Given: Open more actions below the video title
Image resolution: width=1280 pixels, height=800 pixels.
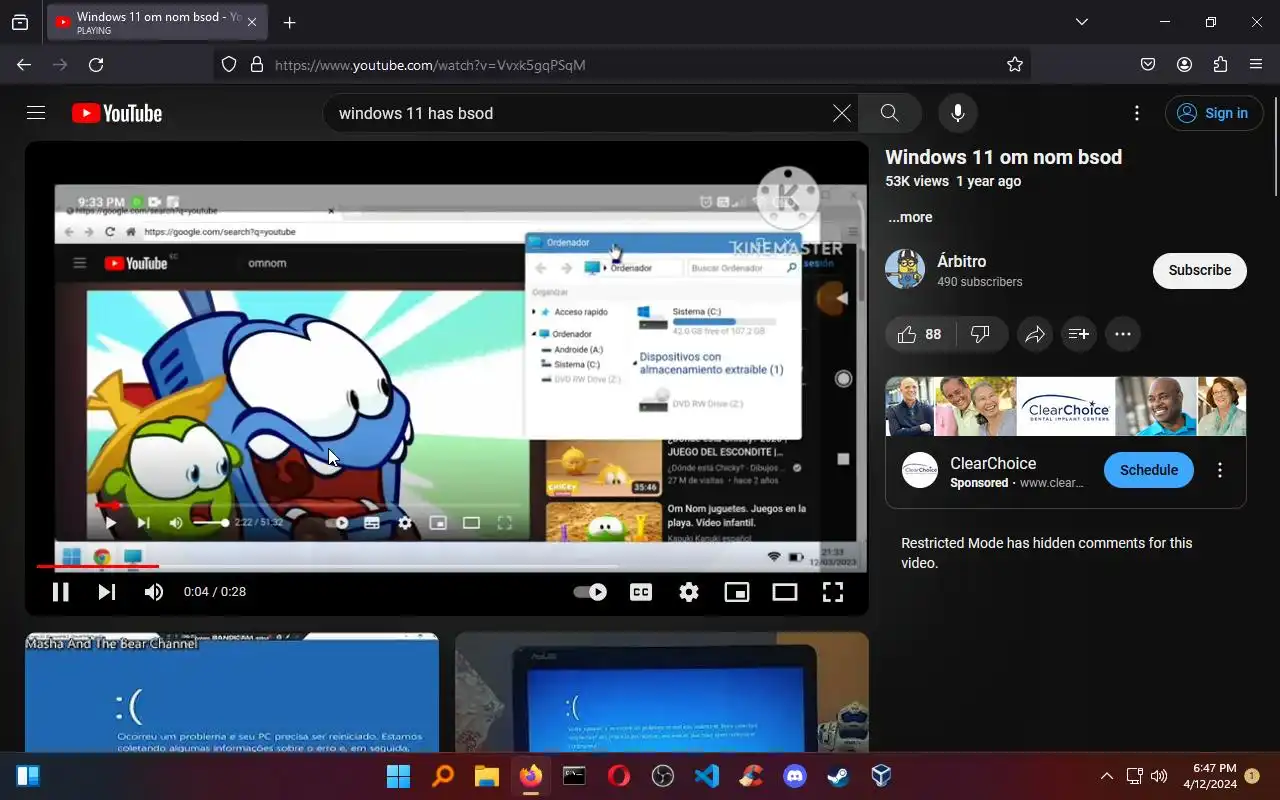Looking at the screenshot, I should 1123,334.
